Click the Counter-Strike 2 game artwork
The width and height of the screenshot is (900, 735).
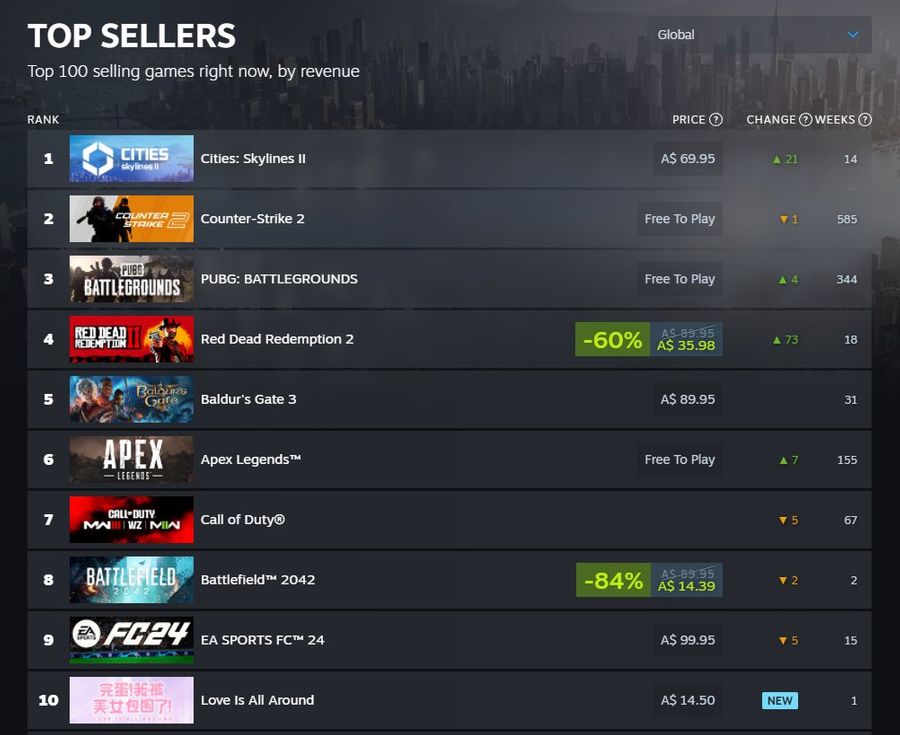point(131,218)
